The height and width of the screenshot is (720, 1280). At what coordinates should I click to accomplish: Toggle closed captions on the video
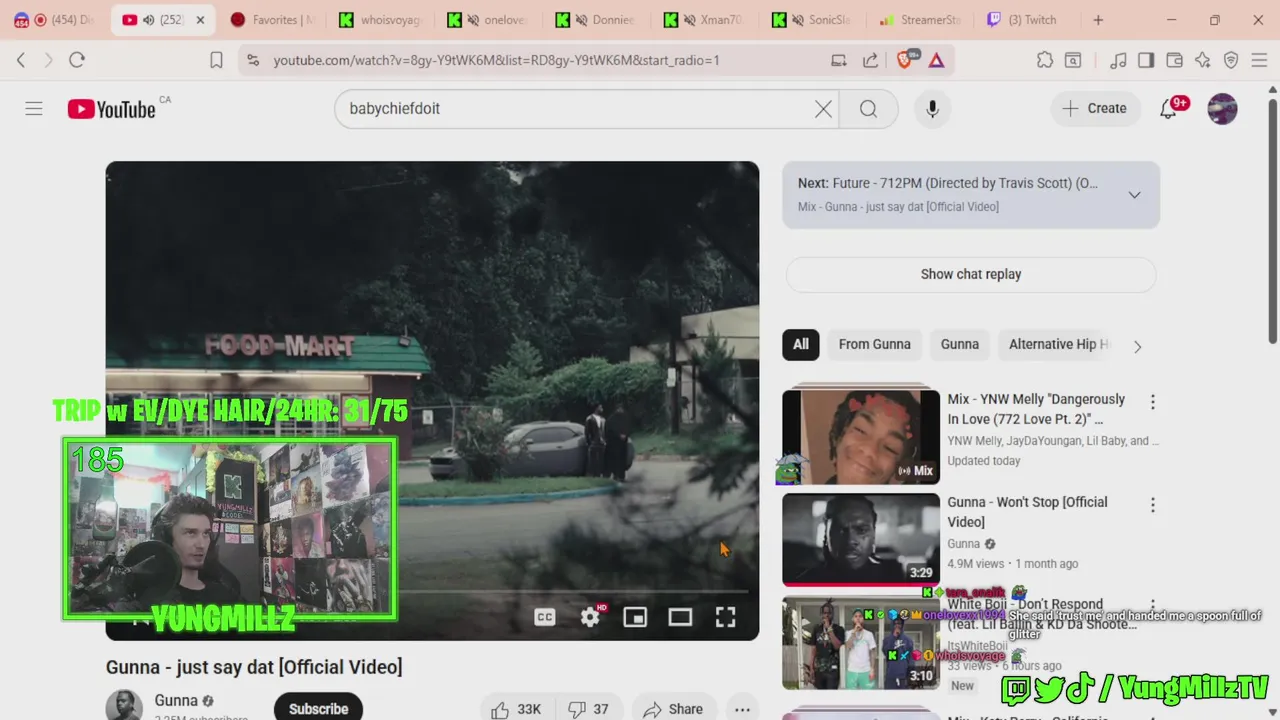tap(545, 617)
